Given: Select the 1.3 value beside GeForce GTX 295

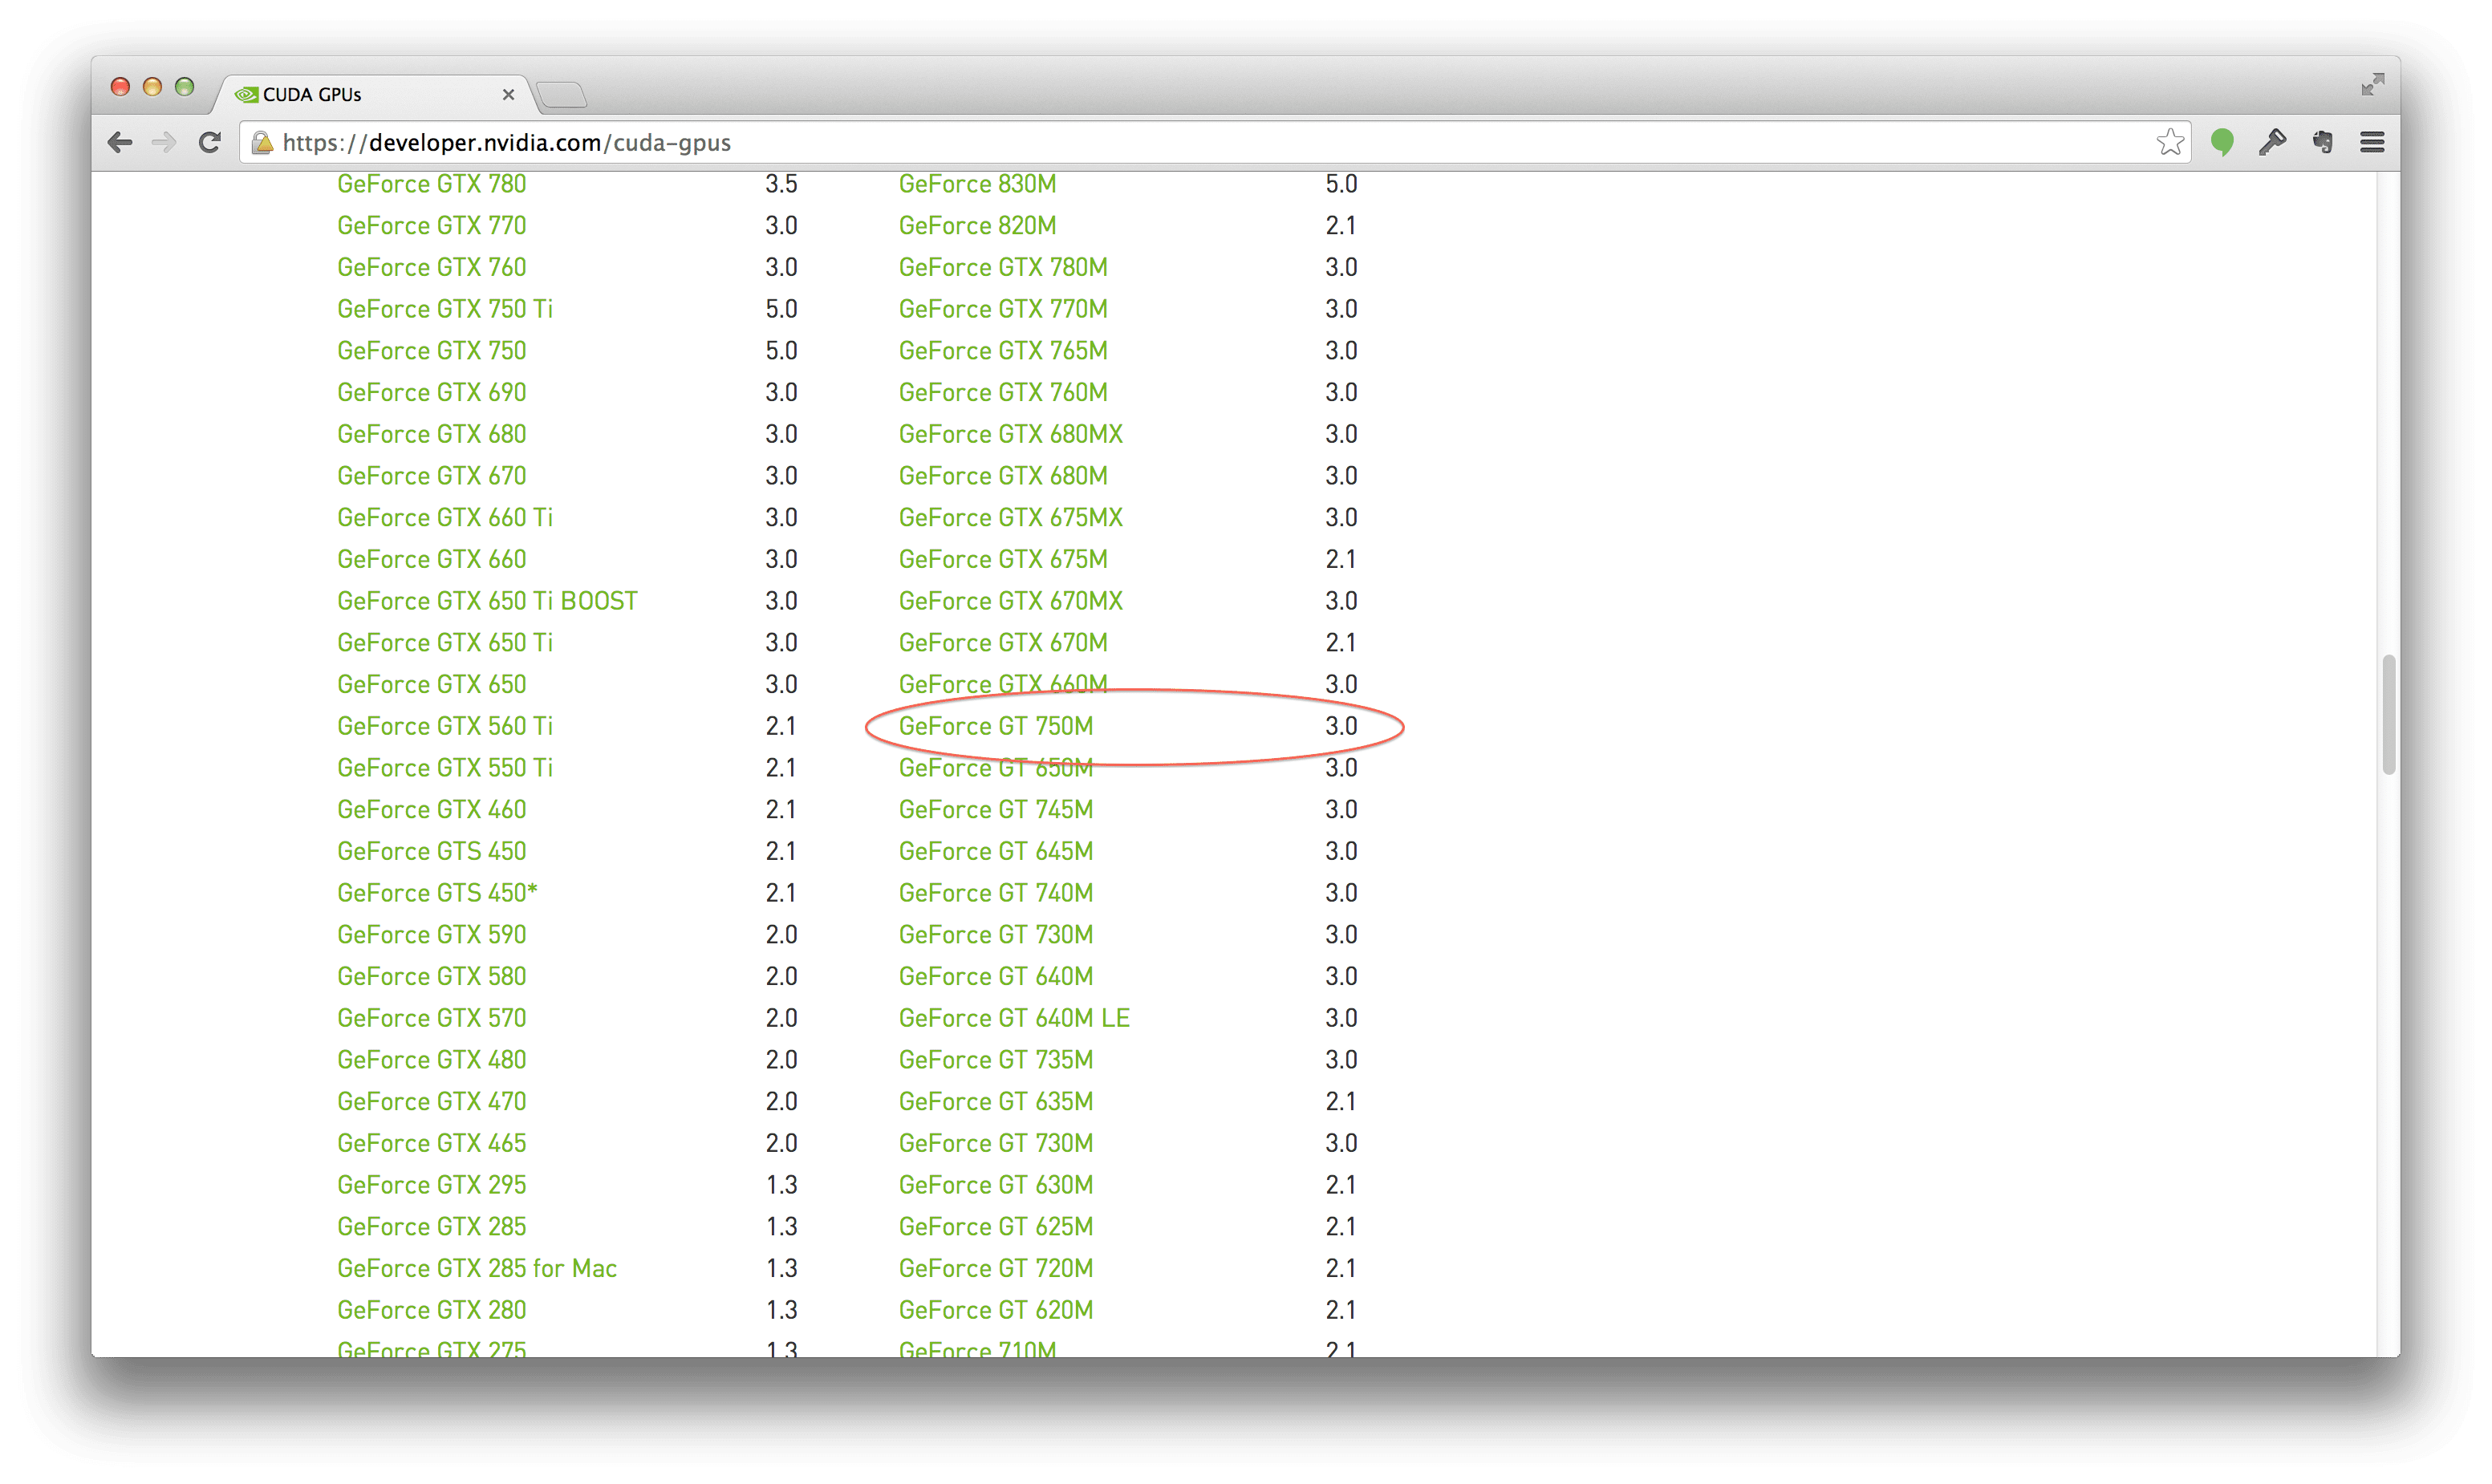Looking at the screenshot, I should pyautogui.click(x=781, y=1184).
